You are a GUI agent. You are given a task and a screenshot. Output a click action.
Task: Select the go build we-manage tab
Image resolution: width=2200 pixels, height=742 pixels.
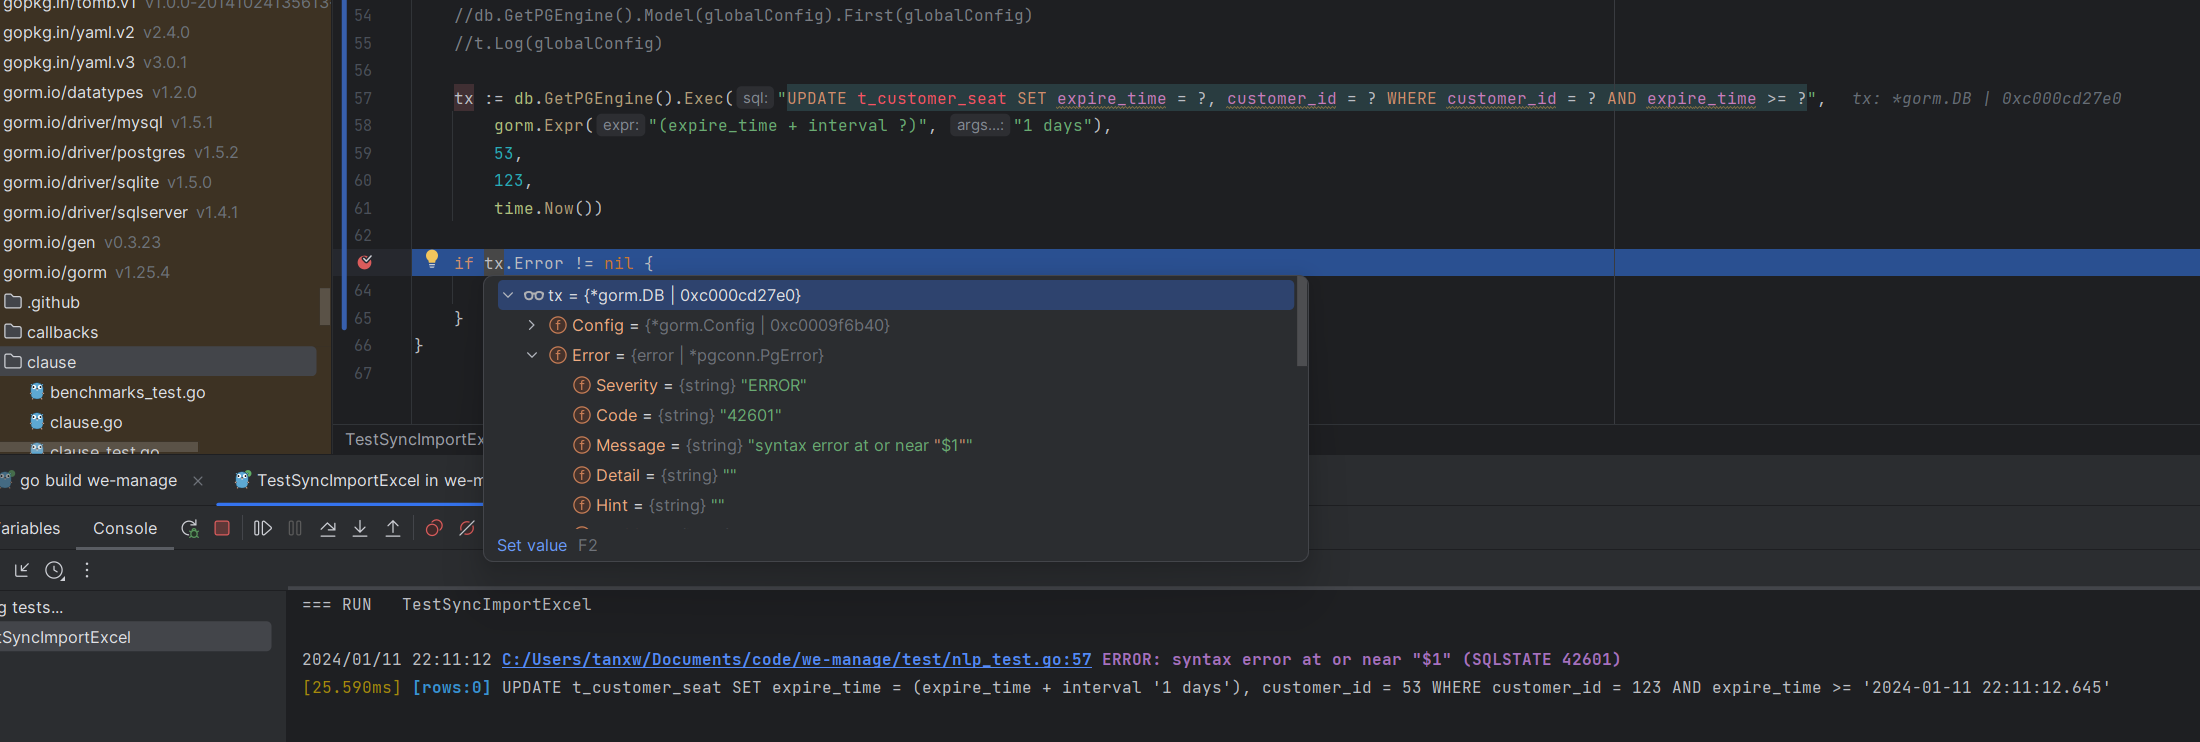(98, 481)
